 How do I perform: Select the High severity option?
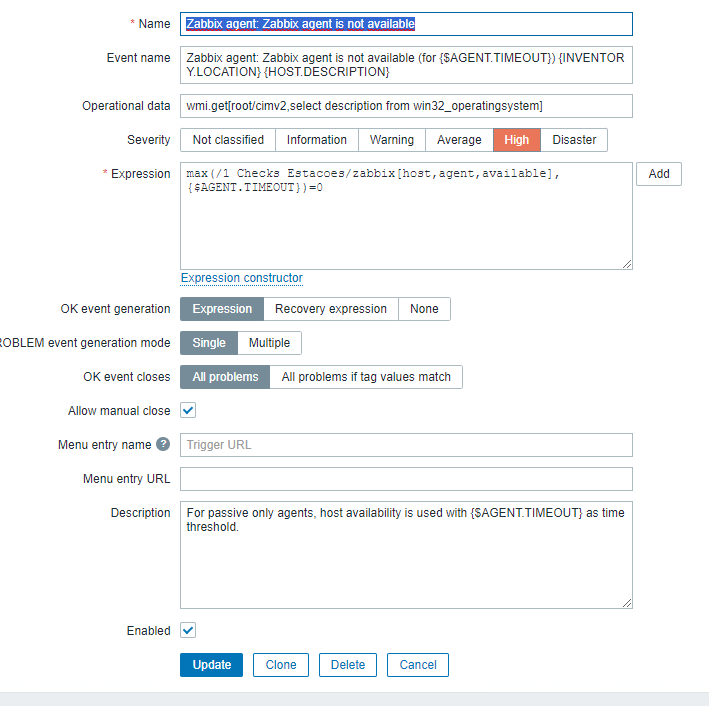(516, 140)
